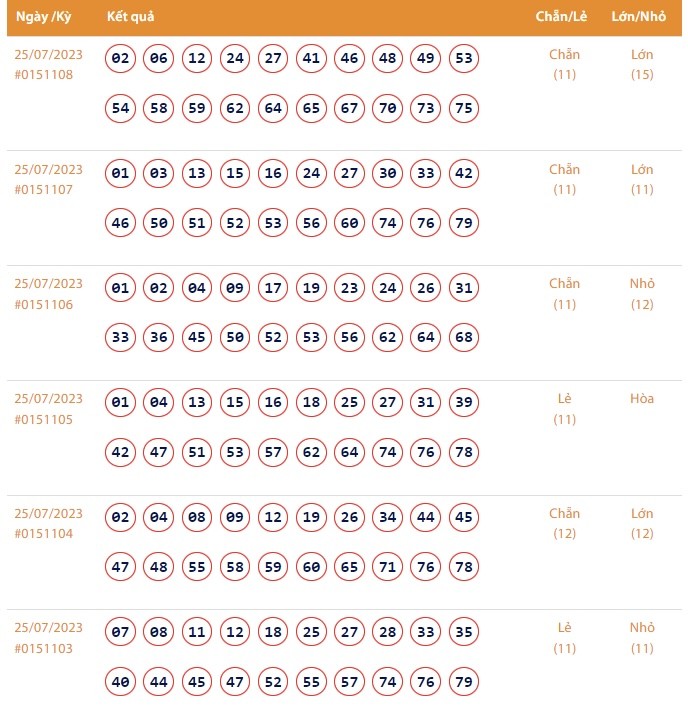
Task: Click ball 02 in draw #0151108
Action: point(121,59)
